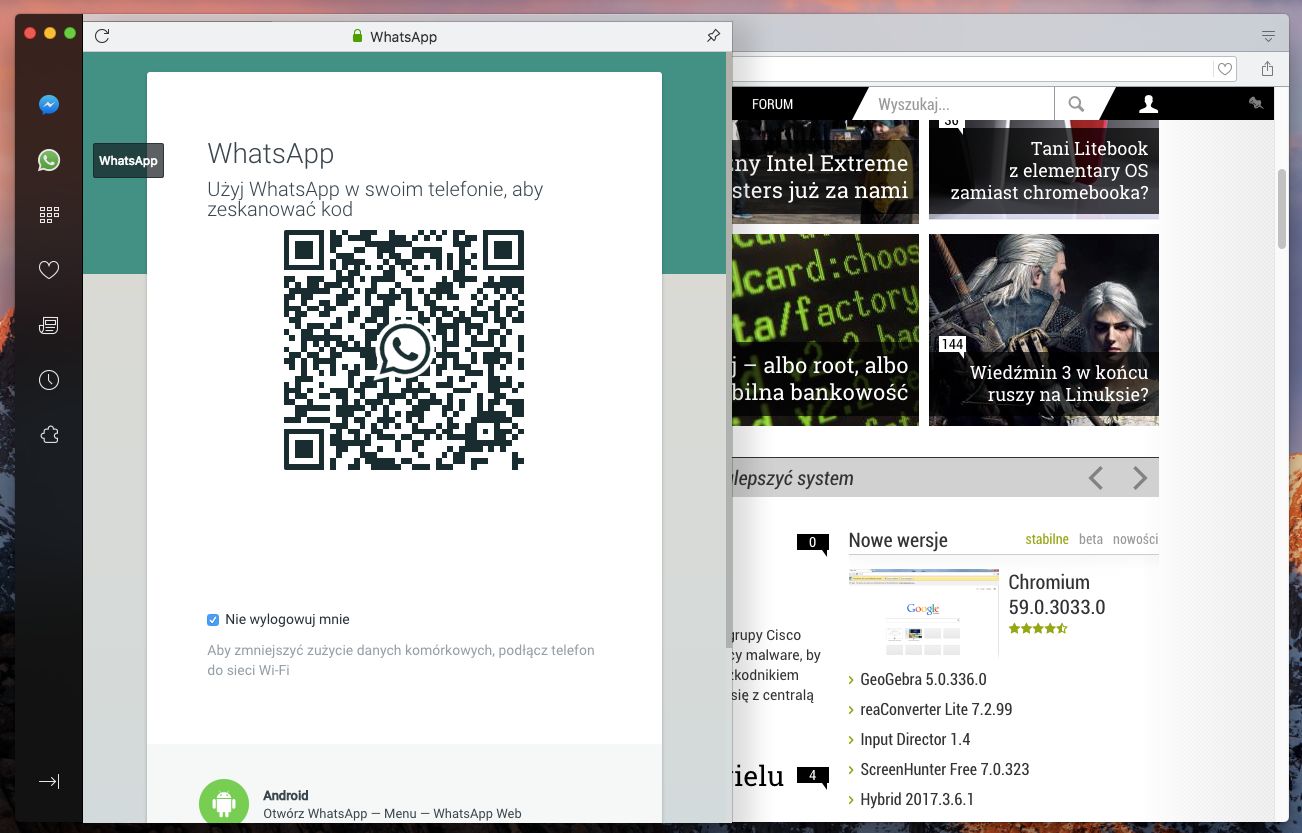1302x833 pixels.
Task: Click the 144 comments badge on Wiedźmin article
Action: [x=952, y=344]
